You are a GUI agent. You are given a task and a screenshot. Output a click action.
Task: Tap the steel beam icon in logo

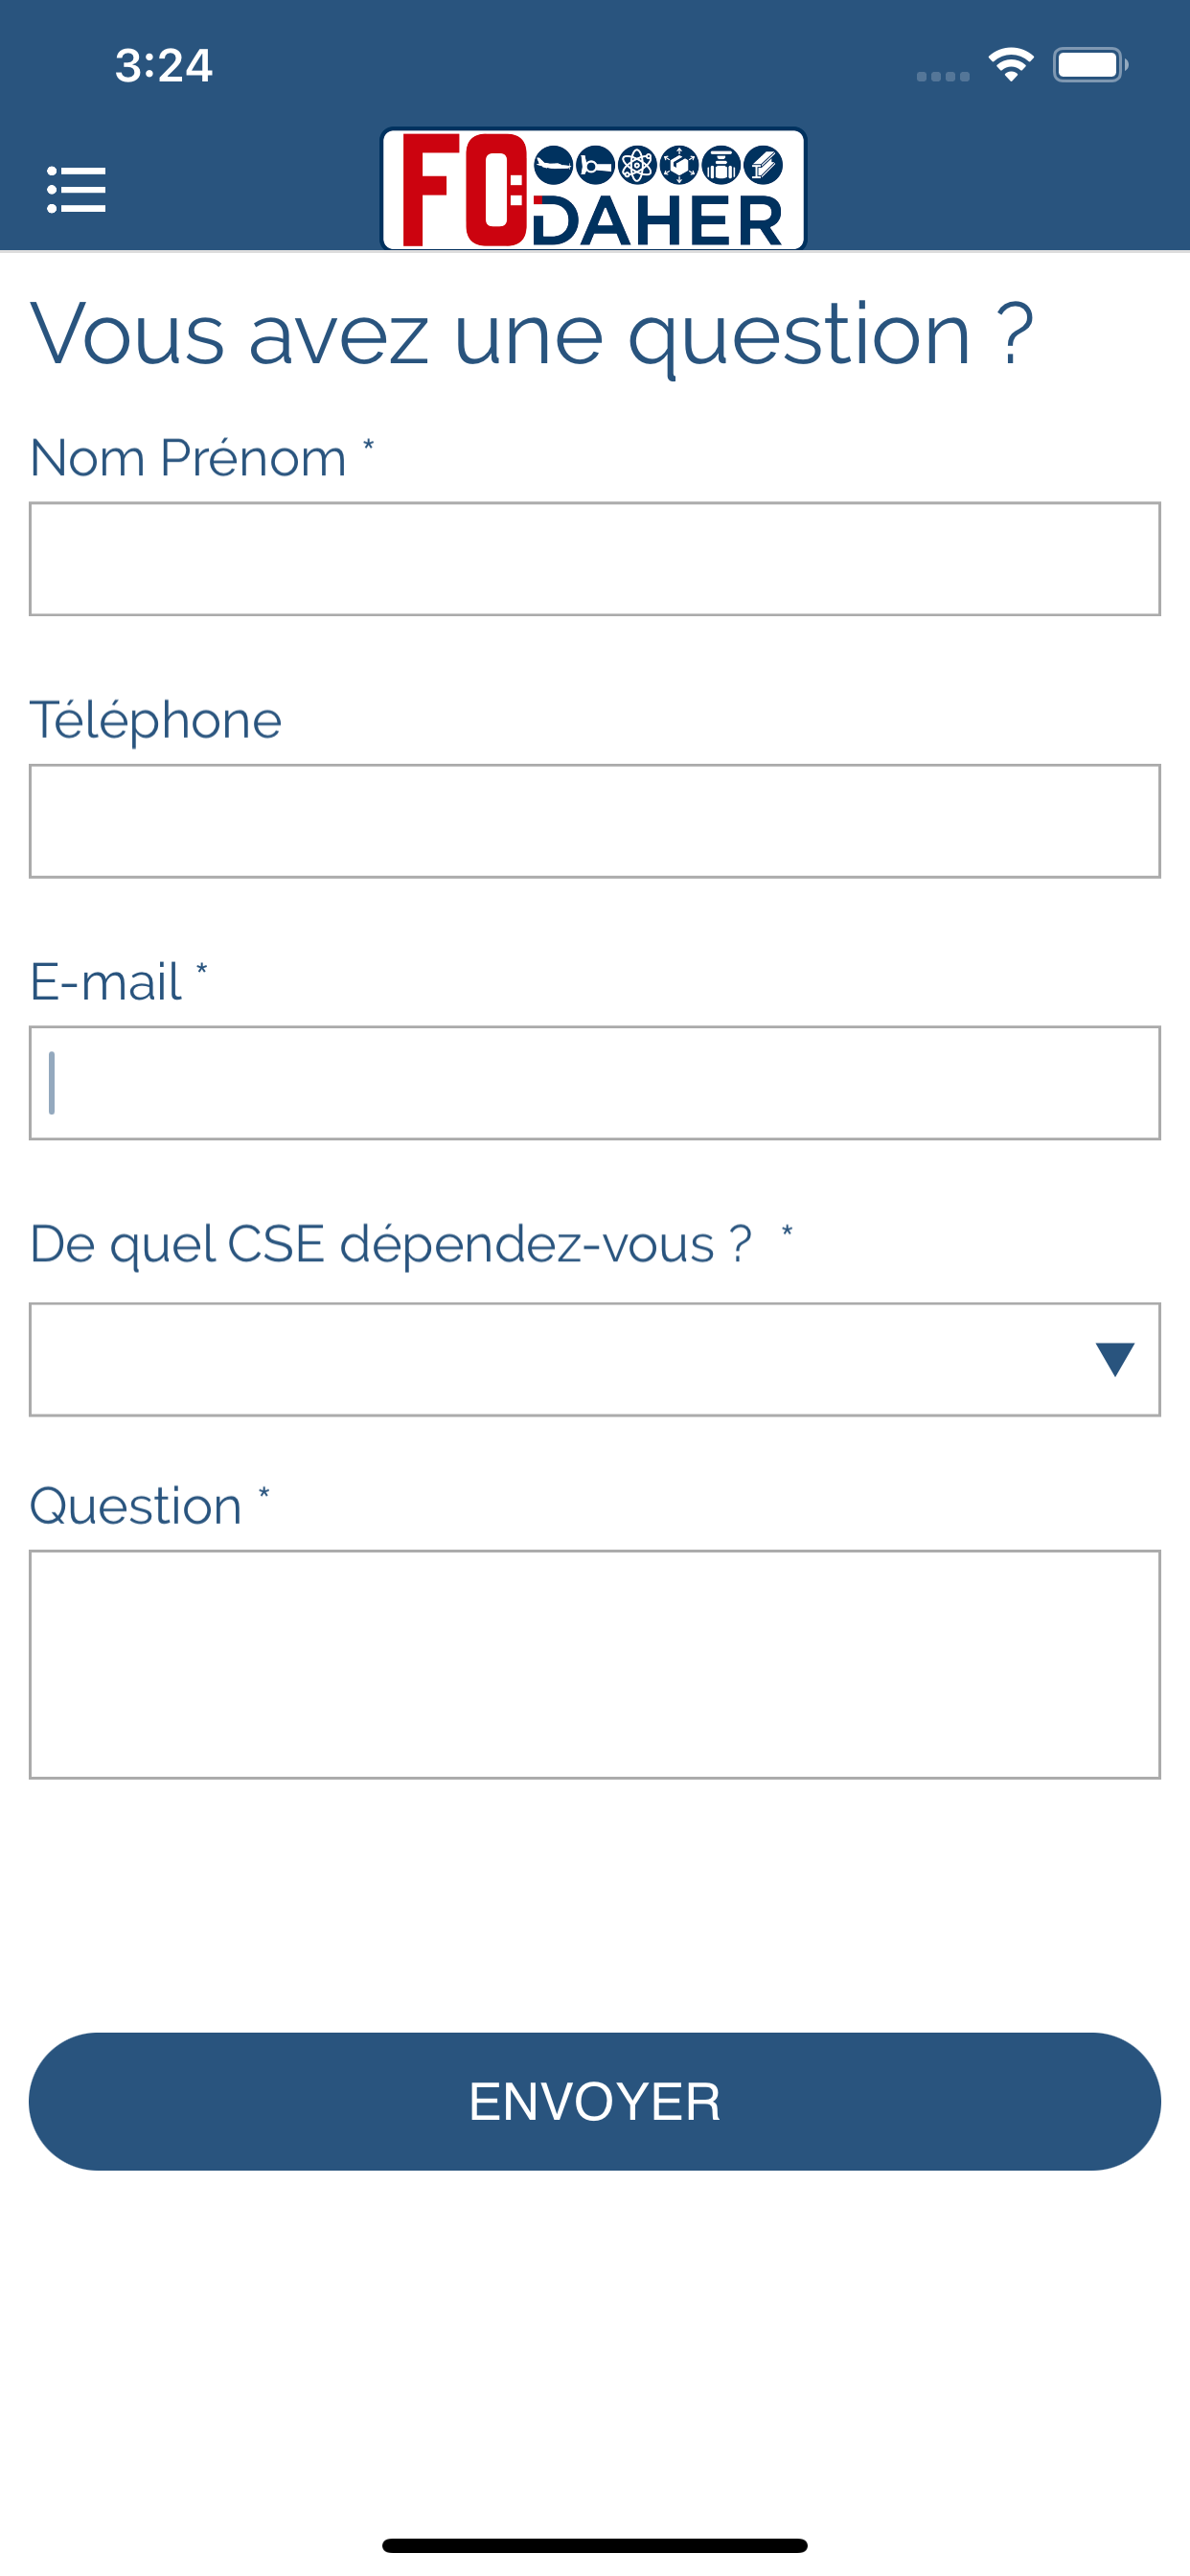[x=763, y=165]
